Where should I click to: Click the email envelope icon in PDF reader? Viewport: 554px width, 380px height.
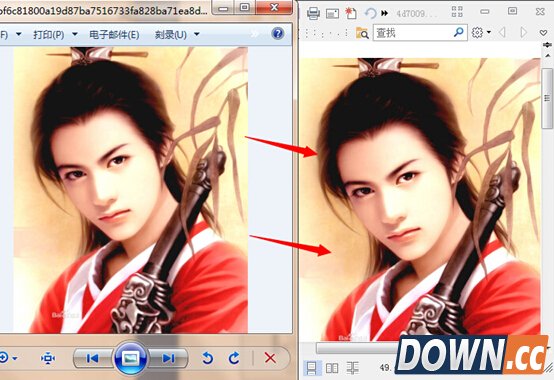pos(332,14)
